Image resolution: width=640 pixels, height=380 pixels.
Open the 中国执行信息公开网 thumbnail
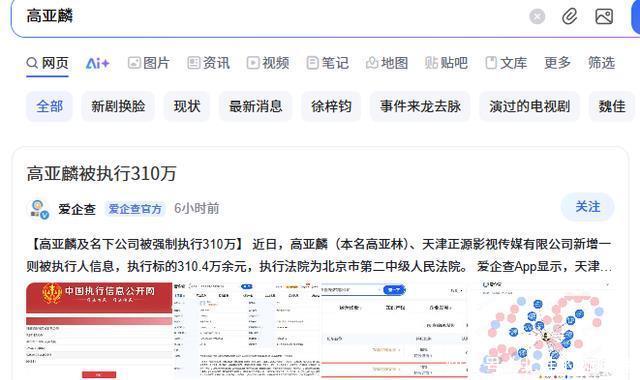click(99, 330)
